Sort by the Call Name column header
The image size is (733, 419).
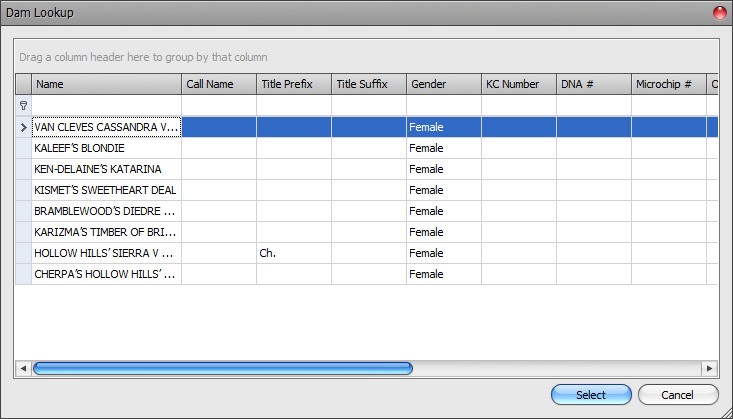tap(219, 84)
